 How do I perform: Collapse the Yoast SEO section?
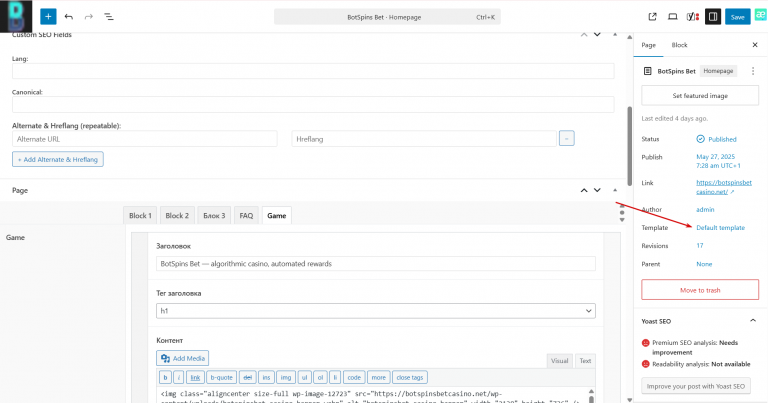pyautogui.click(x=753, y=321)
